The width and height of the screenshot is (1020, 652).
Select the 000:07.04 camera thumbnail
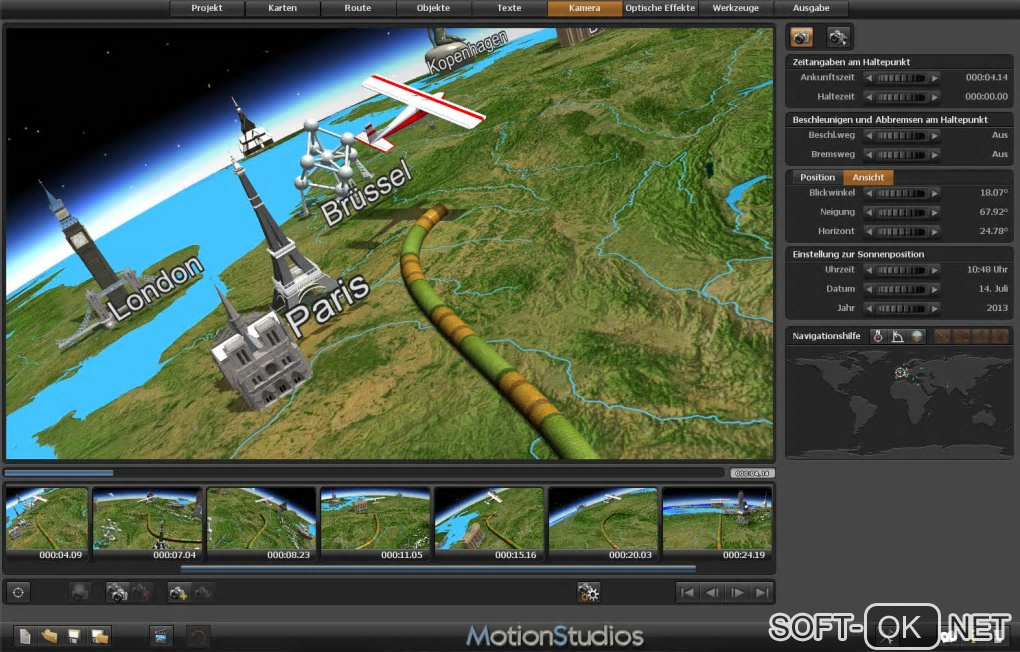[148, 524]
